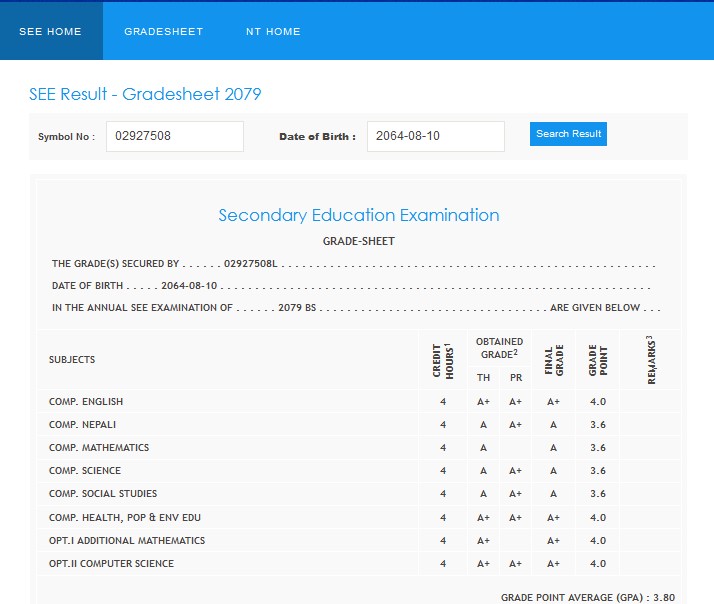Click the SEE Result - Gradesheet 2079 heading
The image size is (714, 604).
point(145,94)
